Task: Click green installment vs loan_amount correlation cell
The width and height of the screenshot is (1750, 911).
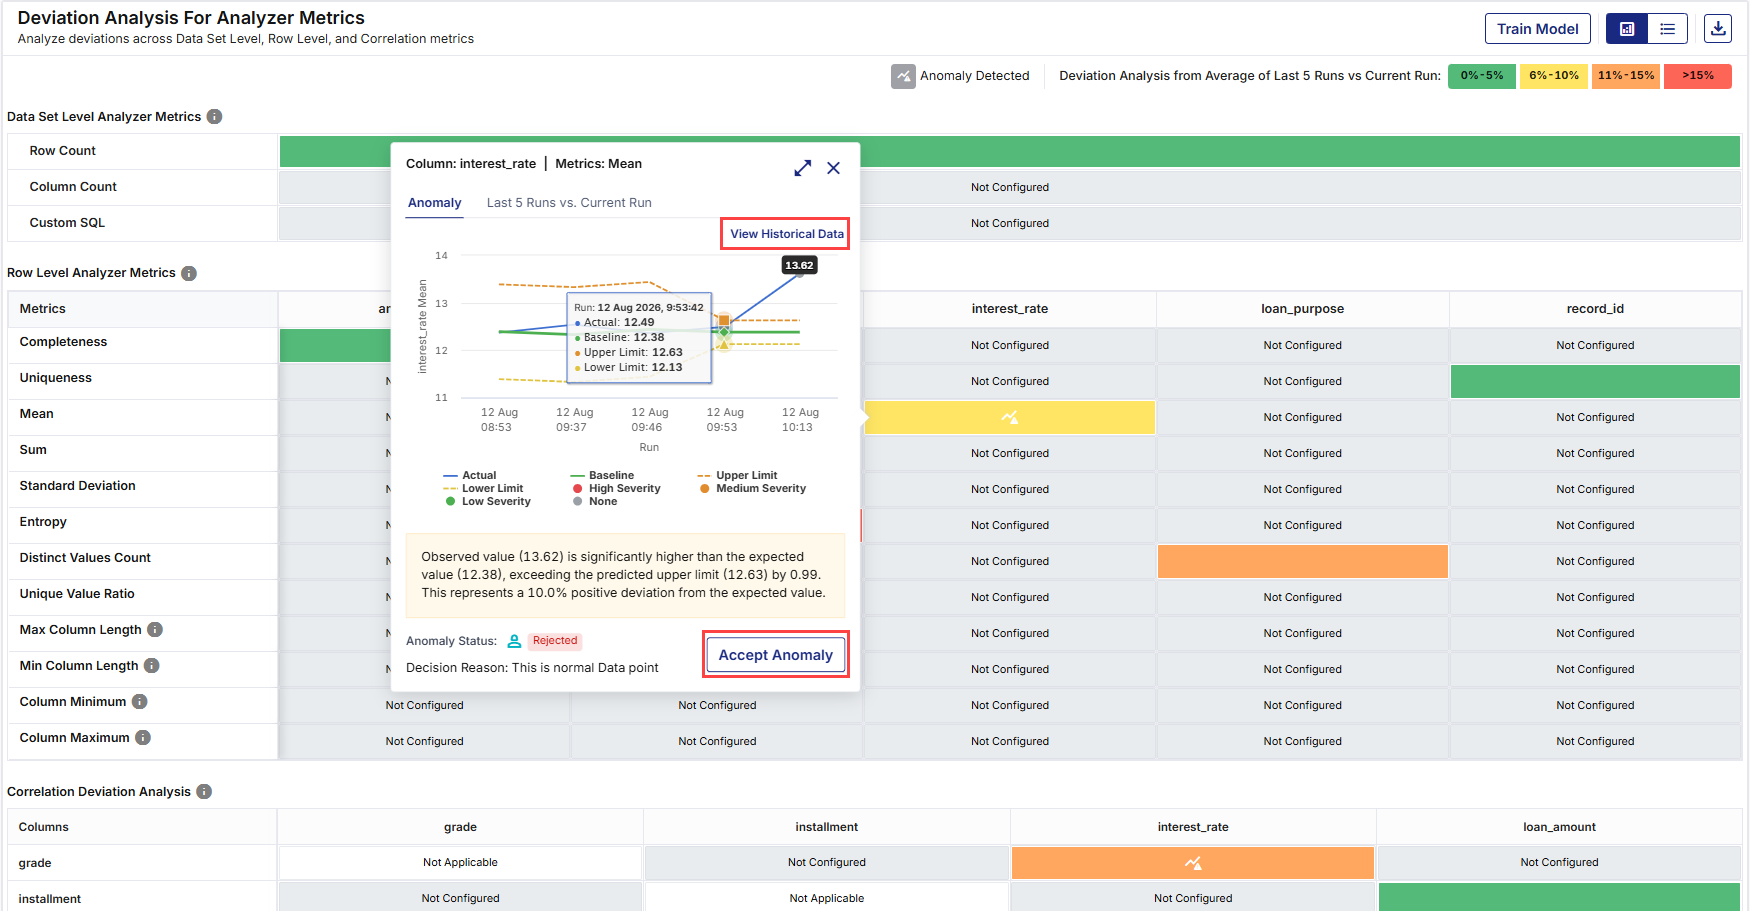Action: [1559, 897]
